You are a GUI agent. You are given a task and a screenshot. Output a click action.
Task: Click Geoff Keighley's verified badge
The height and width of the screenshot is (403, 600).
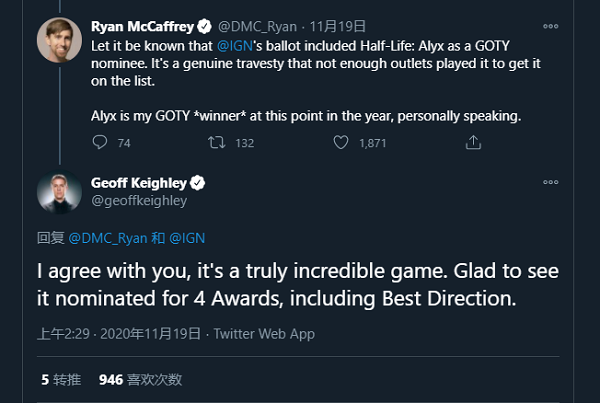tap(198, 182)
